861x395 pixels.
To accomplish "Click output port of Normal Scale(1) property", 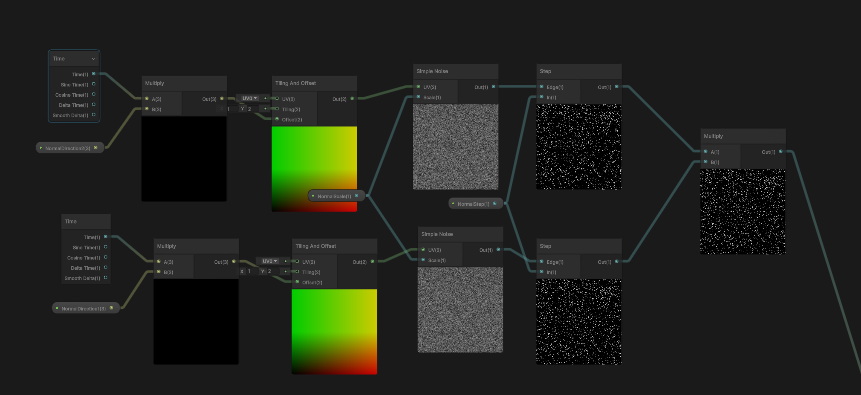I will pos(356,196).
